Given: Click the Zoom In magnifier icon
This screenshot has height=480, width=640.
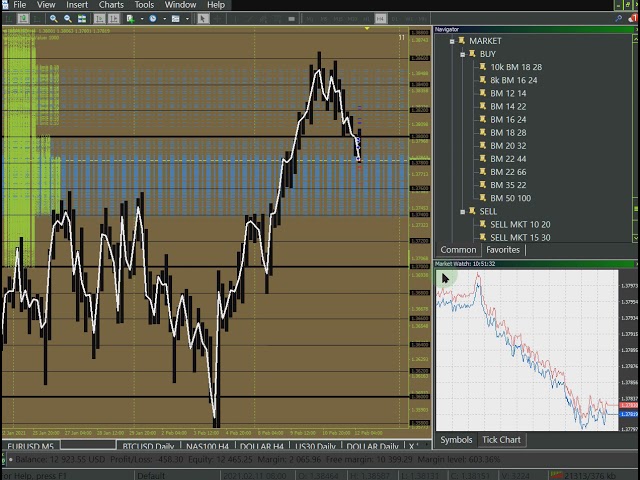Looking at the screenshot, I should tap(54, 18).
